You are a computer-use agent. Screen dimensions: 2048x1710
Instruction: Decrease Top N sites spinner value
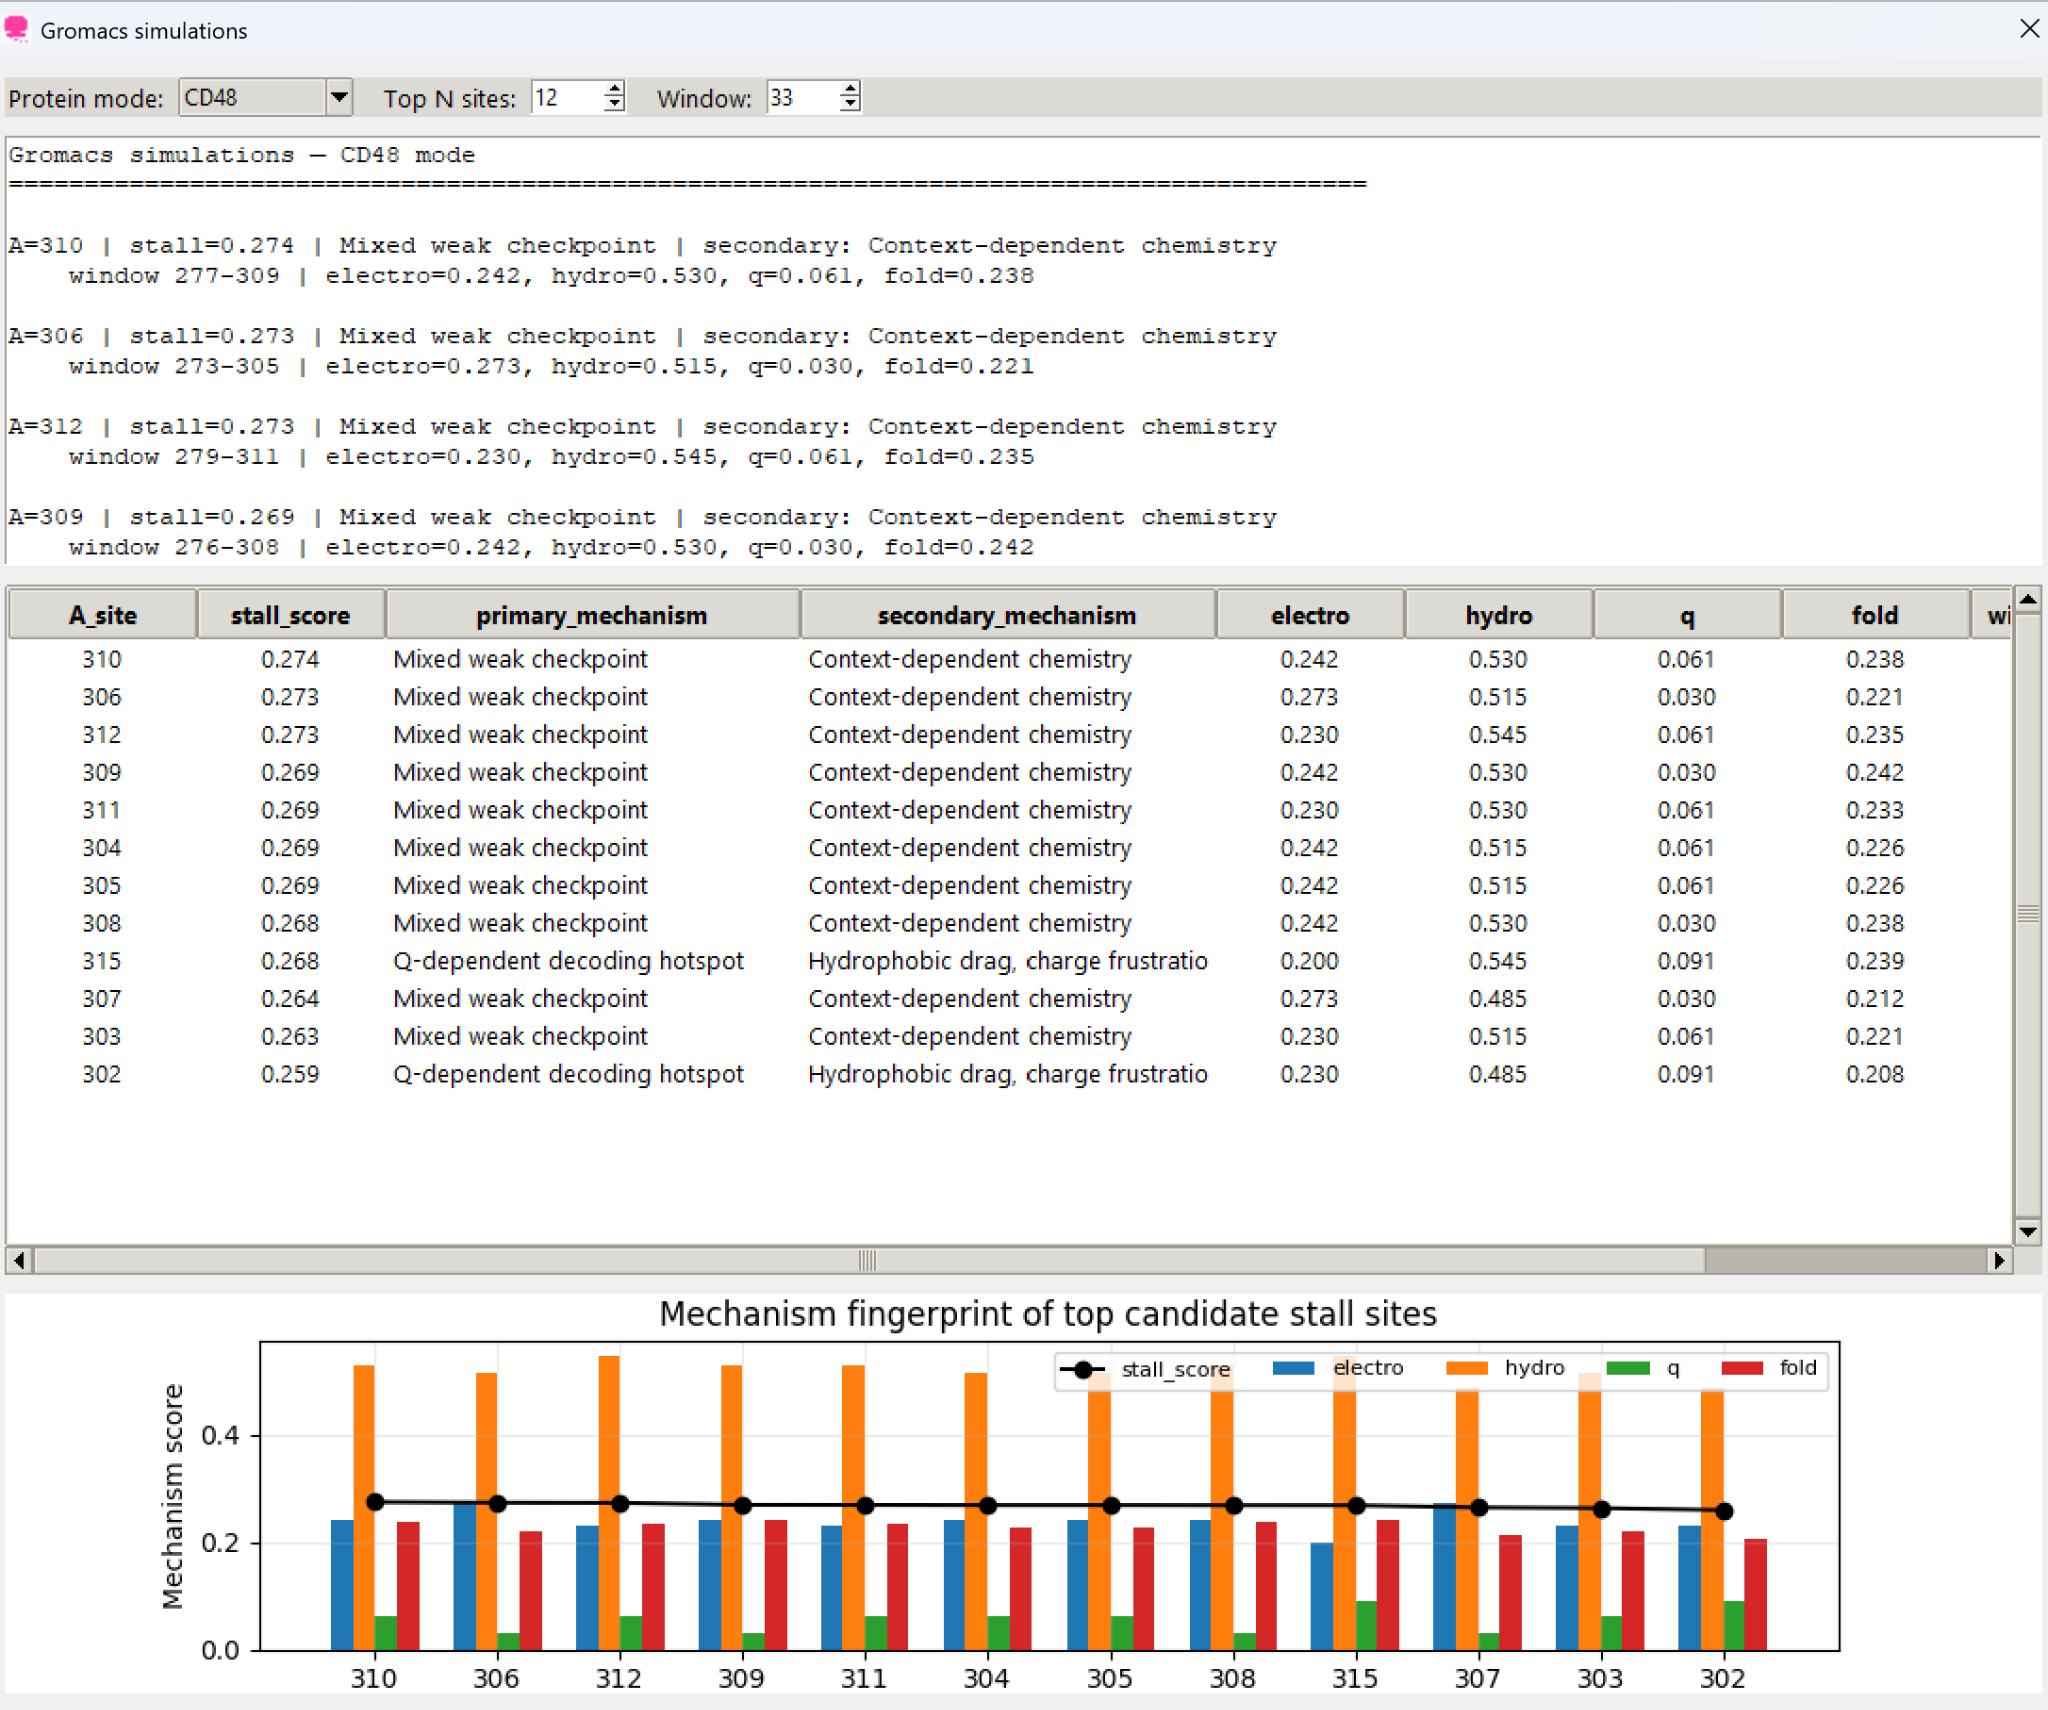pyautogui.click(x=614, y=105)
